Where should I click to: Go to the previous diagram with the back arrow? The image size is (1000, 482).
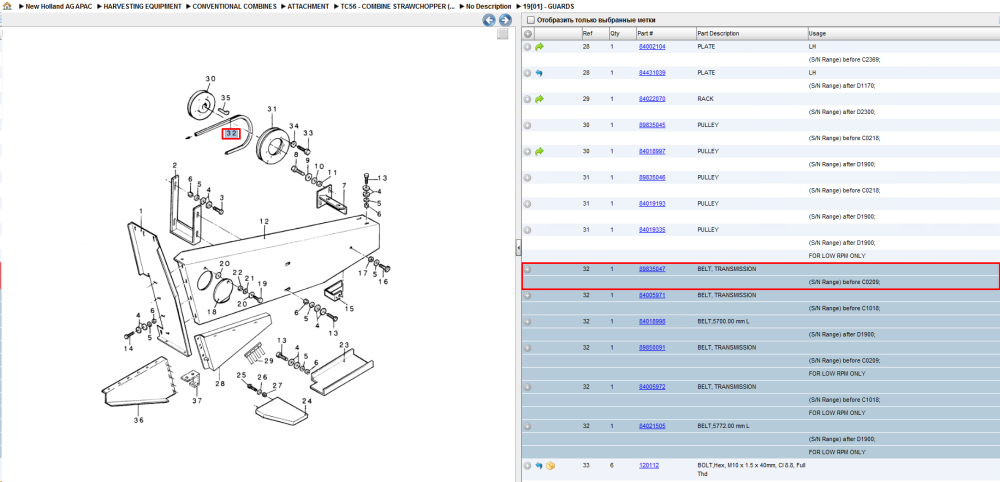tap(489, 20)
